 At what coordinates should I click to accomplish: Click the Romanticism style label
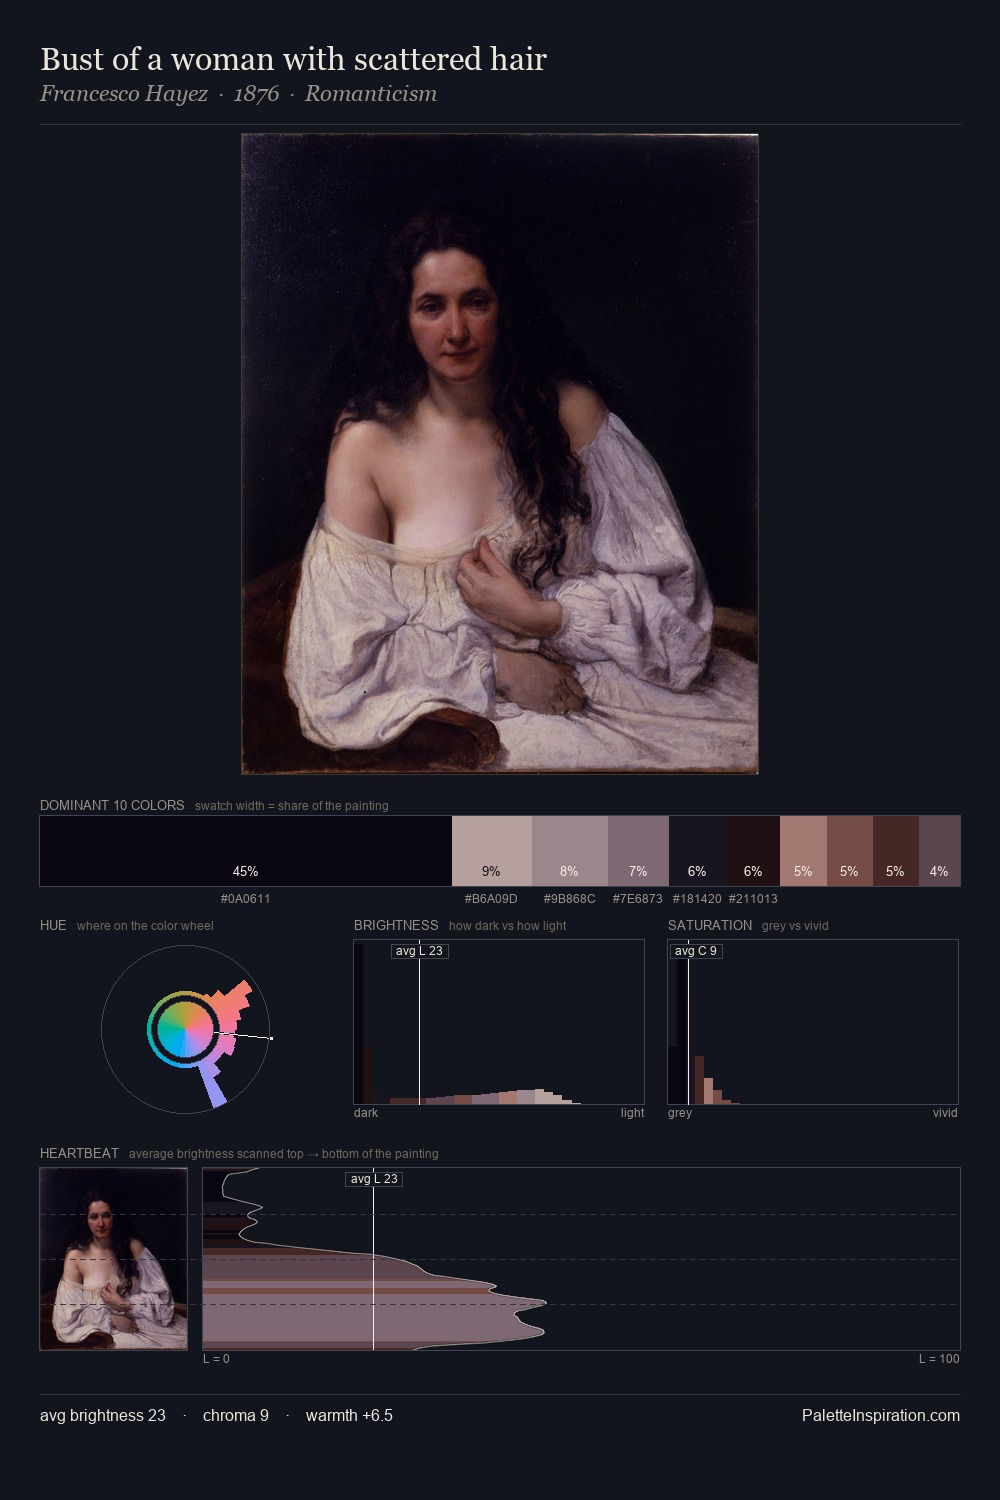[x=371, y=94]
